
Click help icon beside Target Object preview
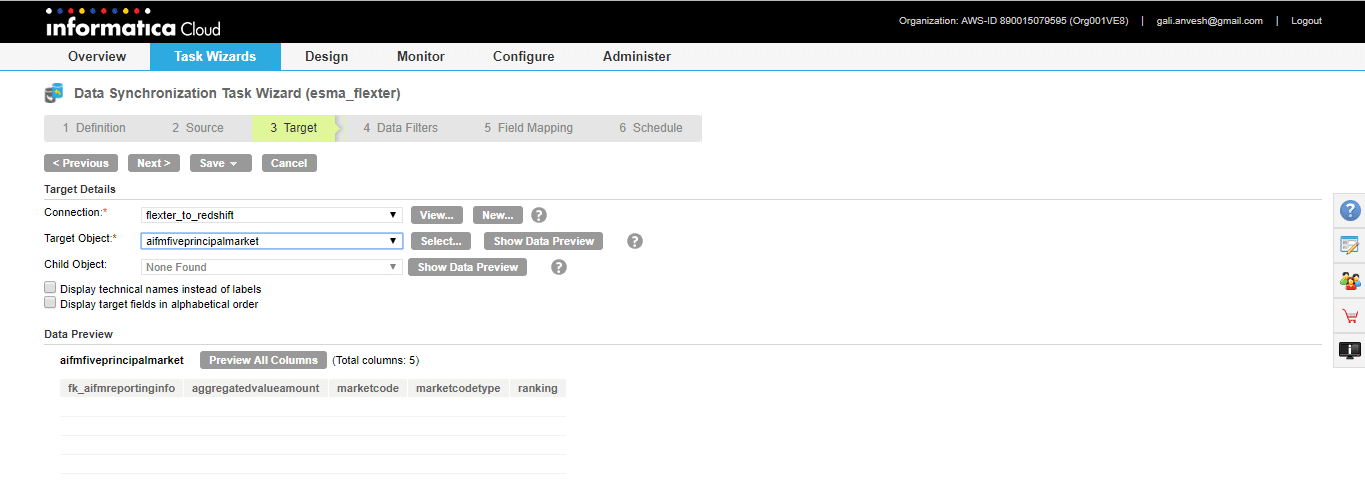point(635,241)
